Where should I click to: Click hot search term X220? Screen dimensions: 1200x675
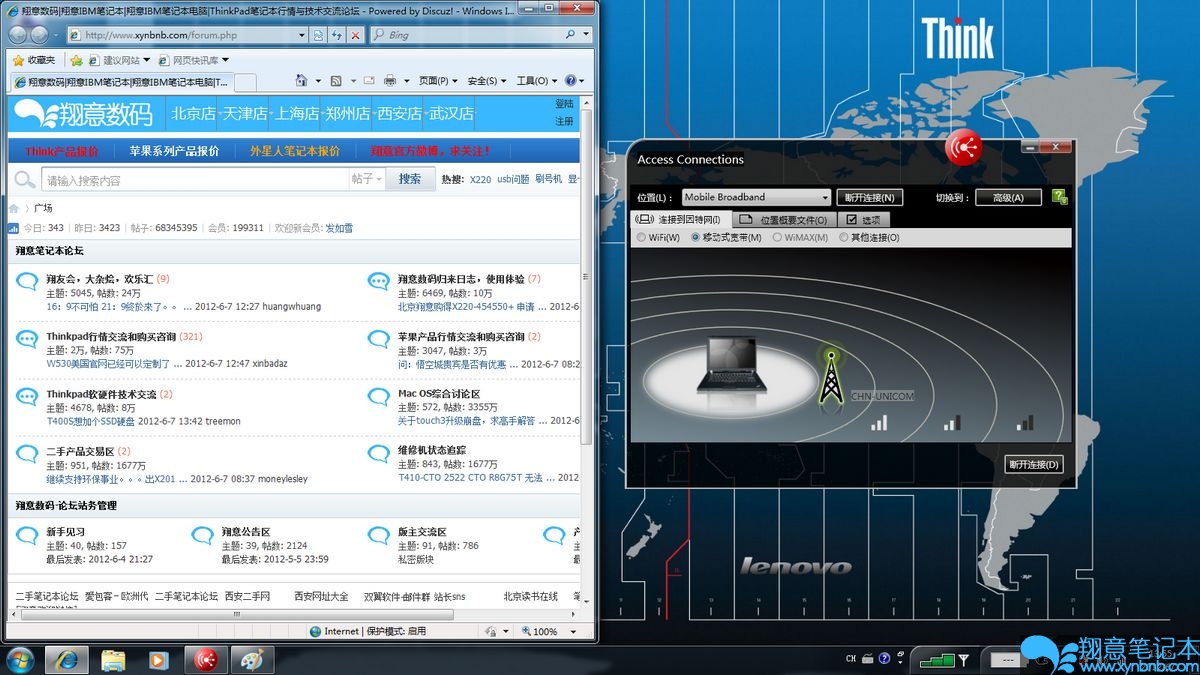pyautogui.click(x=481, y=179)
